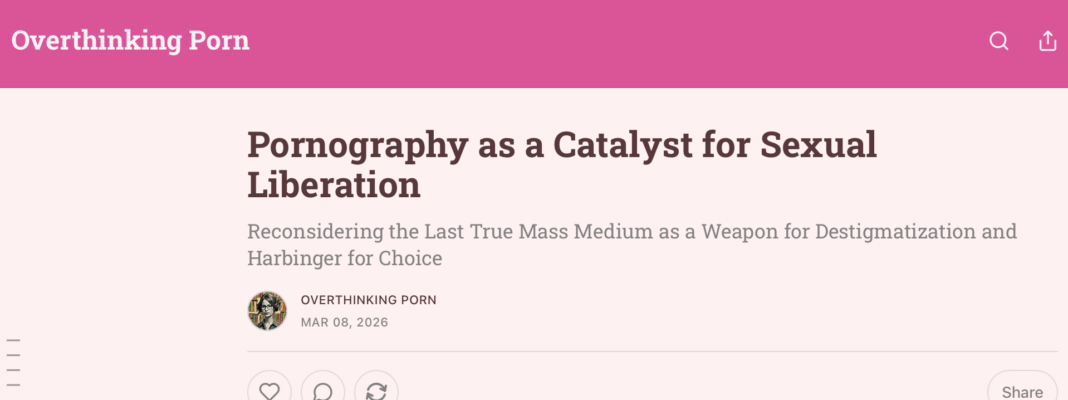
Task: Click the subtitle text 'Harbinger for Choice'
Action: pyautogui.click(x=344, y=258)
